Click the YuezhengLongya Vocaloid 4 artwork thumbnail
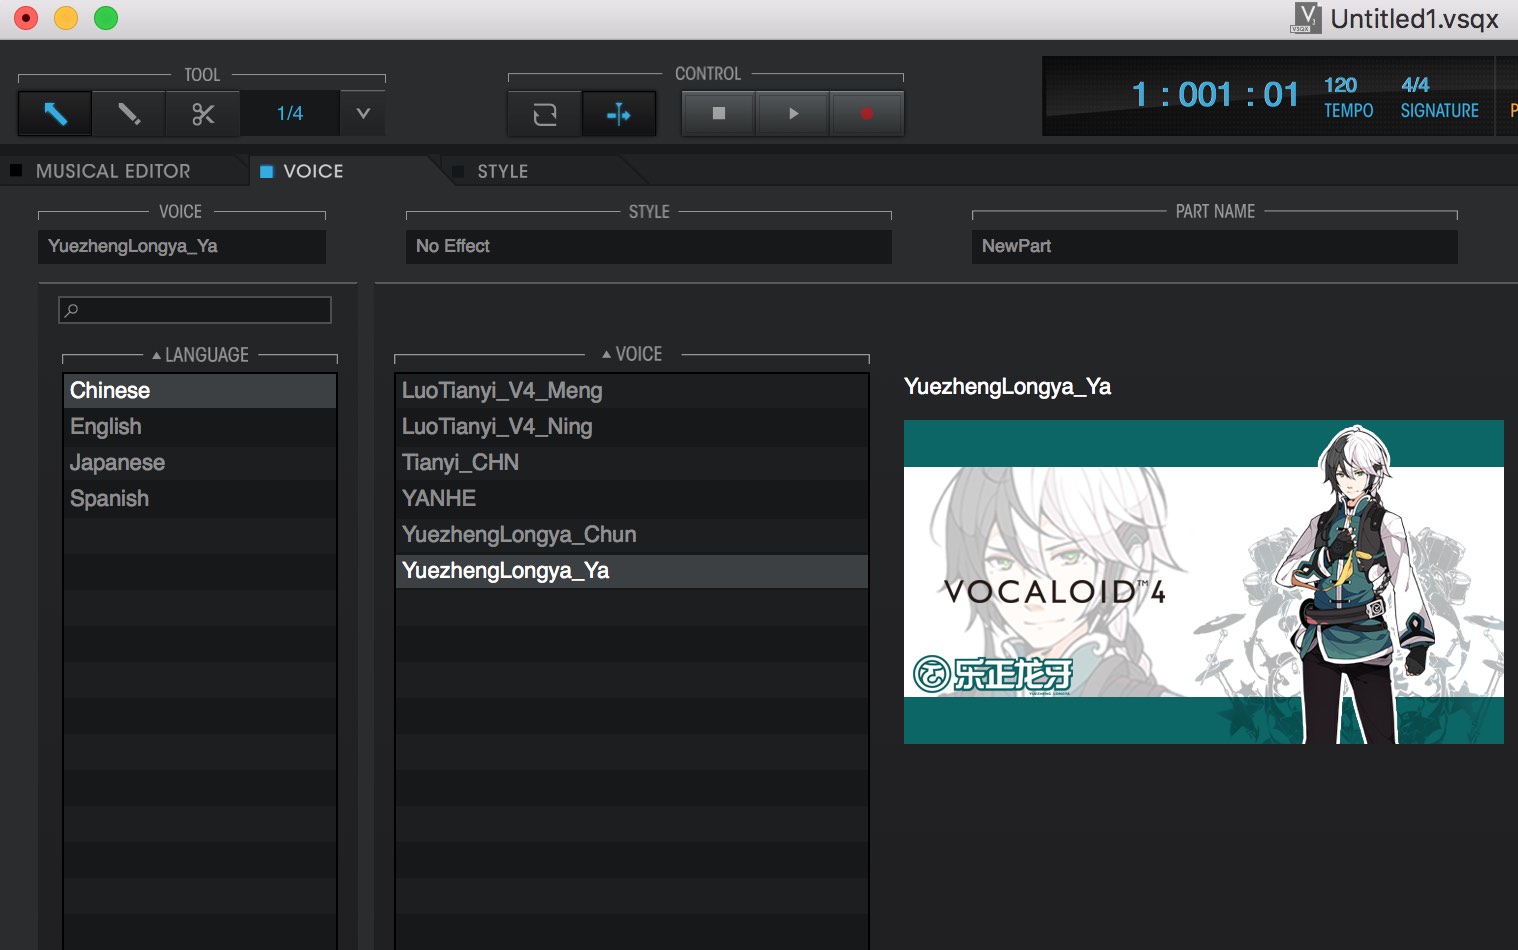 pos(1204,582)
